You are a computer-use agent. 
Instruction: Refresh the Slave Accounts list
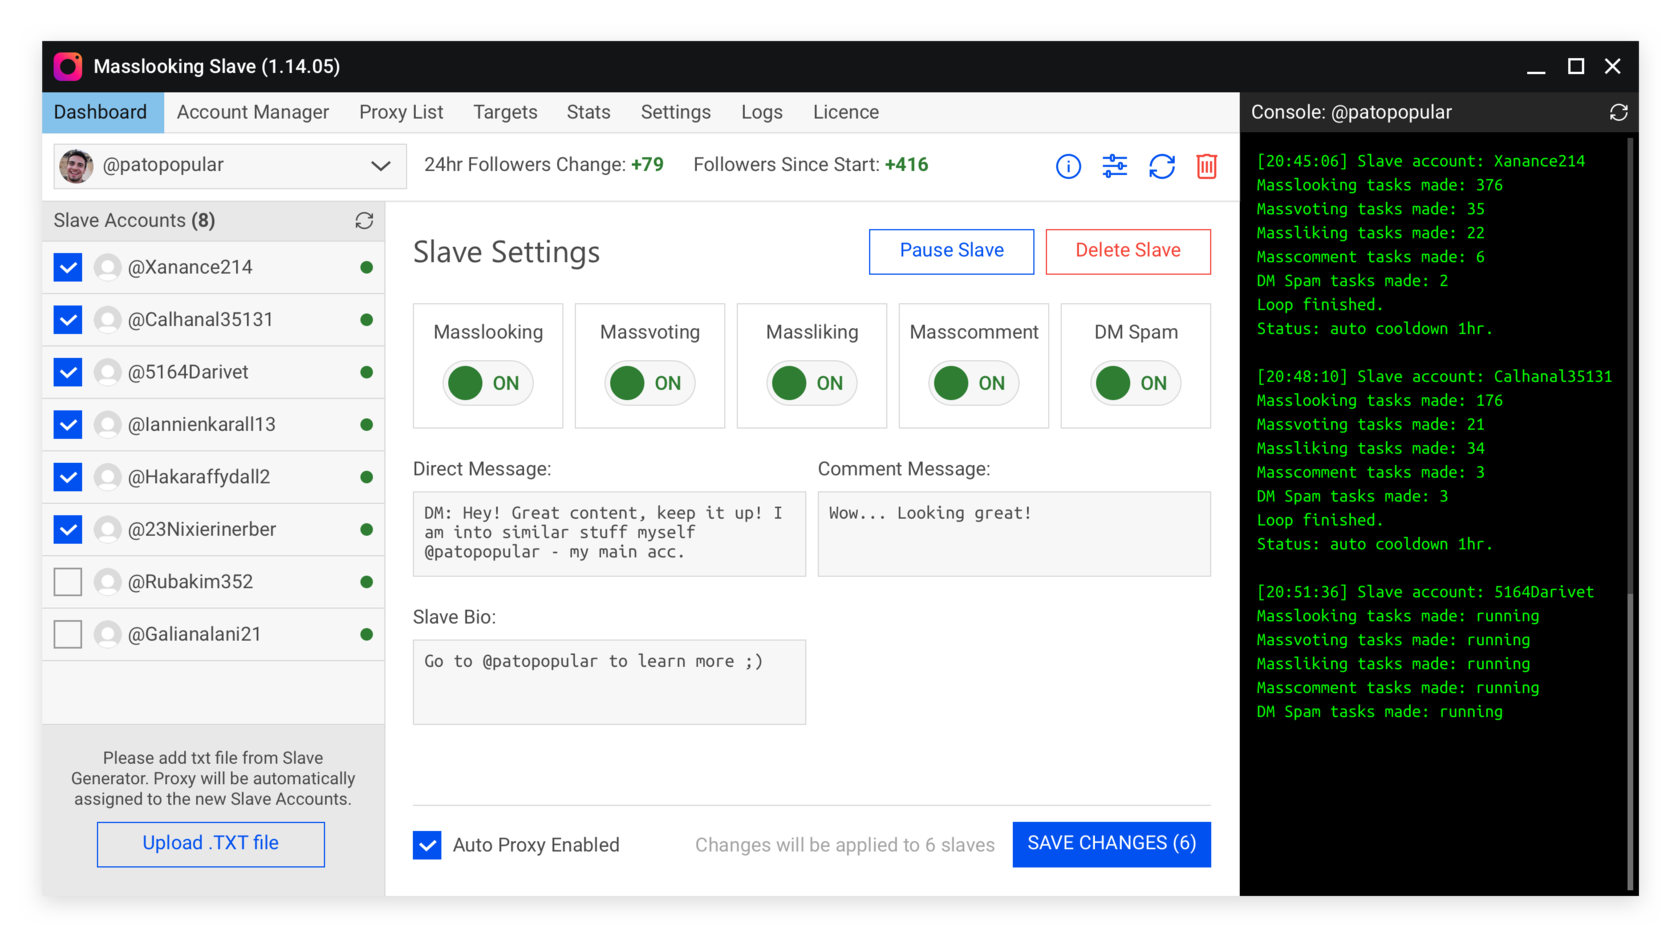(364, 221)
